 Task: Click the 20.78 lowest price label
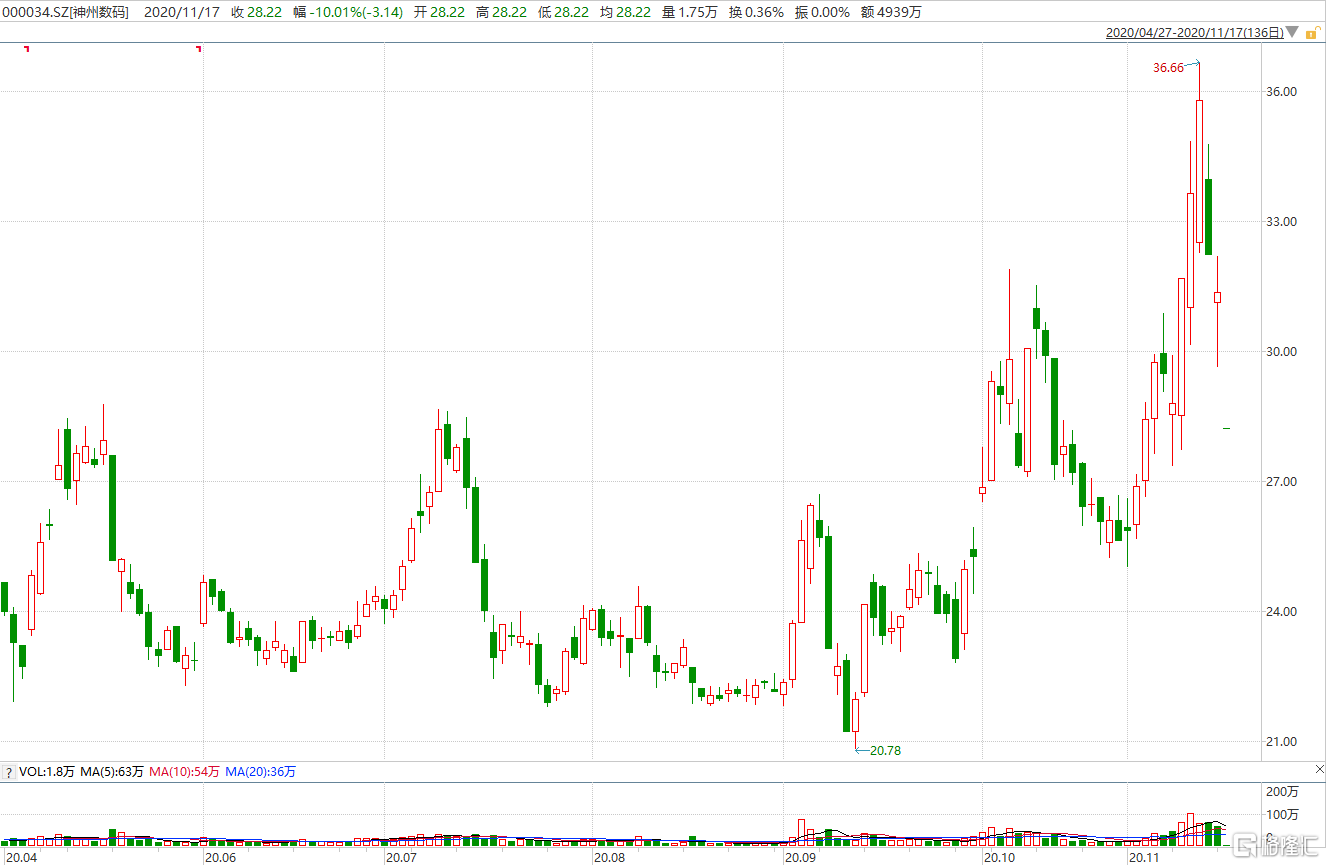tap(885, 750)
